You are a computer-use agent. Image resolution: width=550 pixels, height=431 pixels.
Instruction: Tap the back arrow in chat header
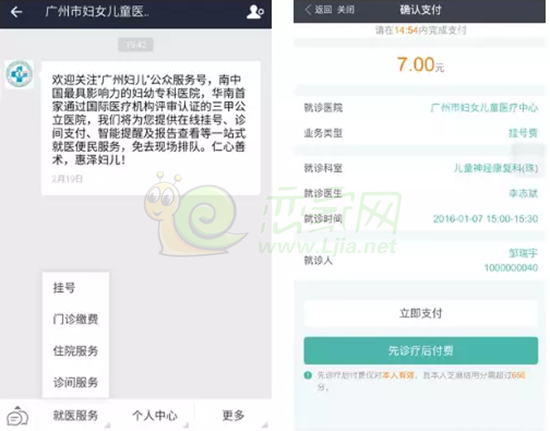point(16,12)
